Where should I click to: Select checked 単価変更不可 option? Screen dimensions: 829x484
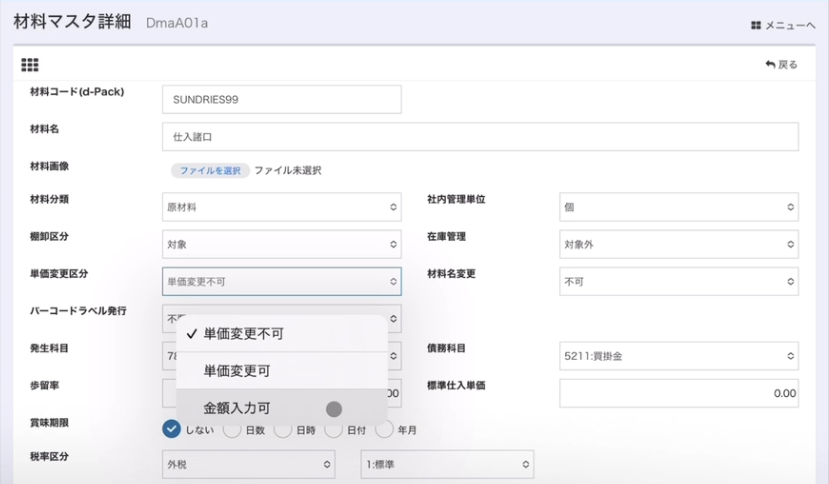coord(243,334)
